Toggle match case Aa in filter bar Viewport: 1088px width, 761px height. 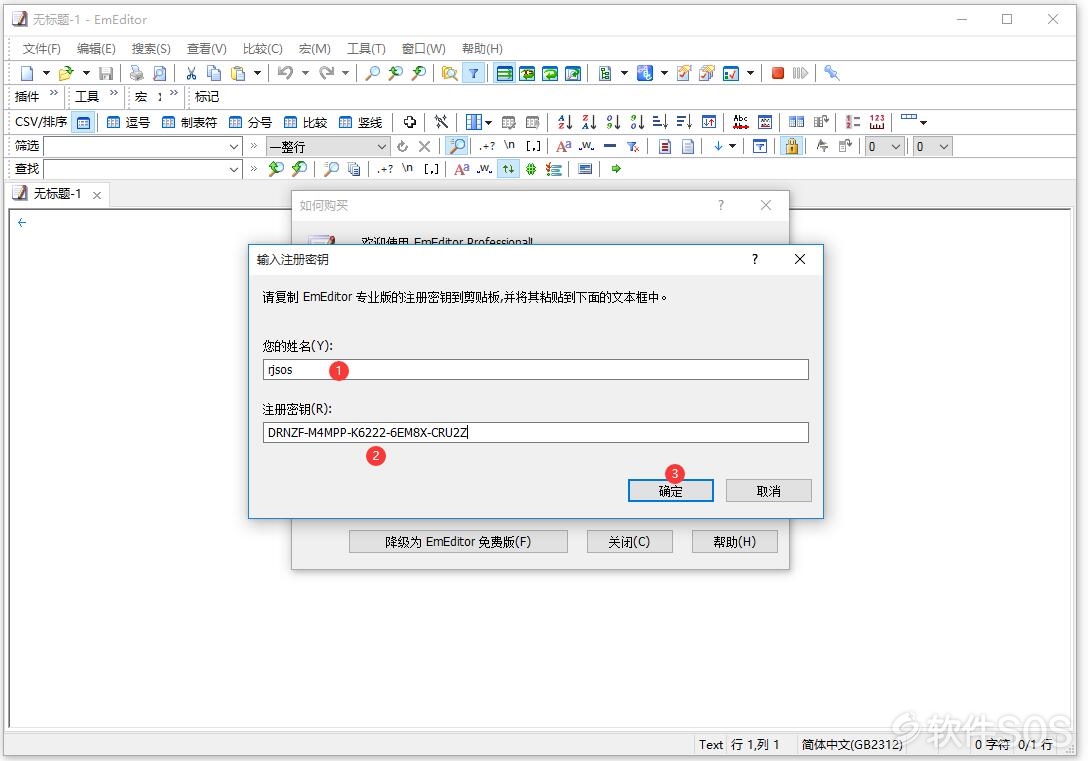pos(563,146)
